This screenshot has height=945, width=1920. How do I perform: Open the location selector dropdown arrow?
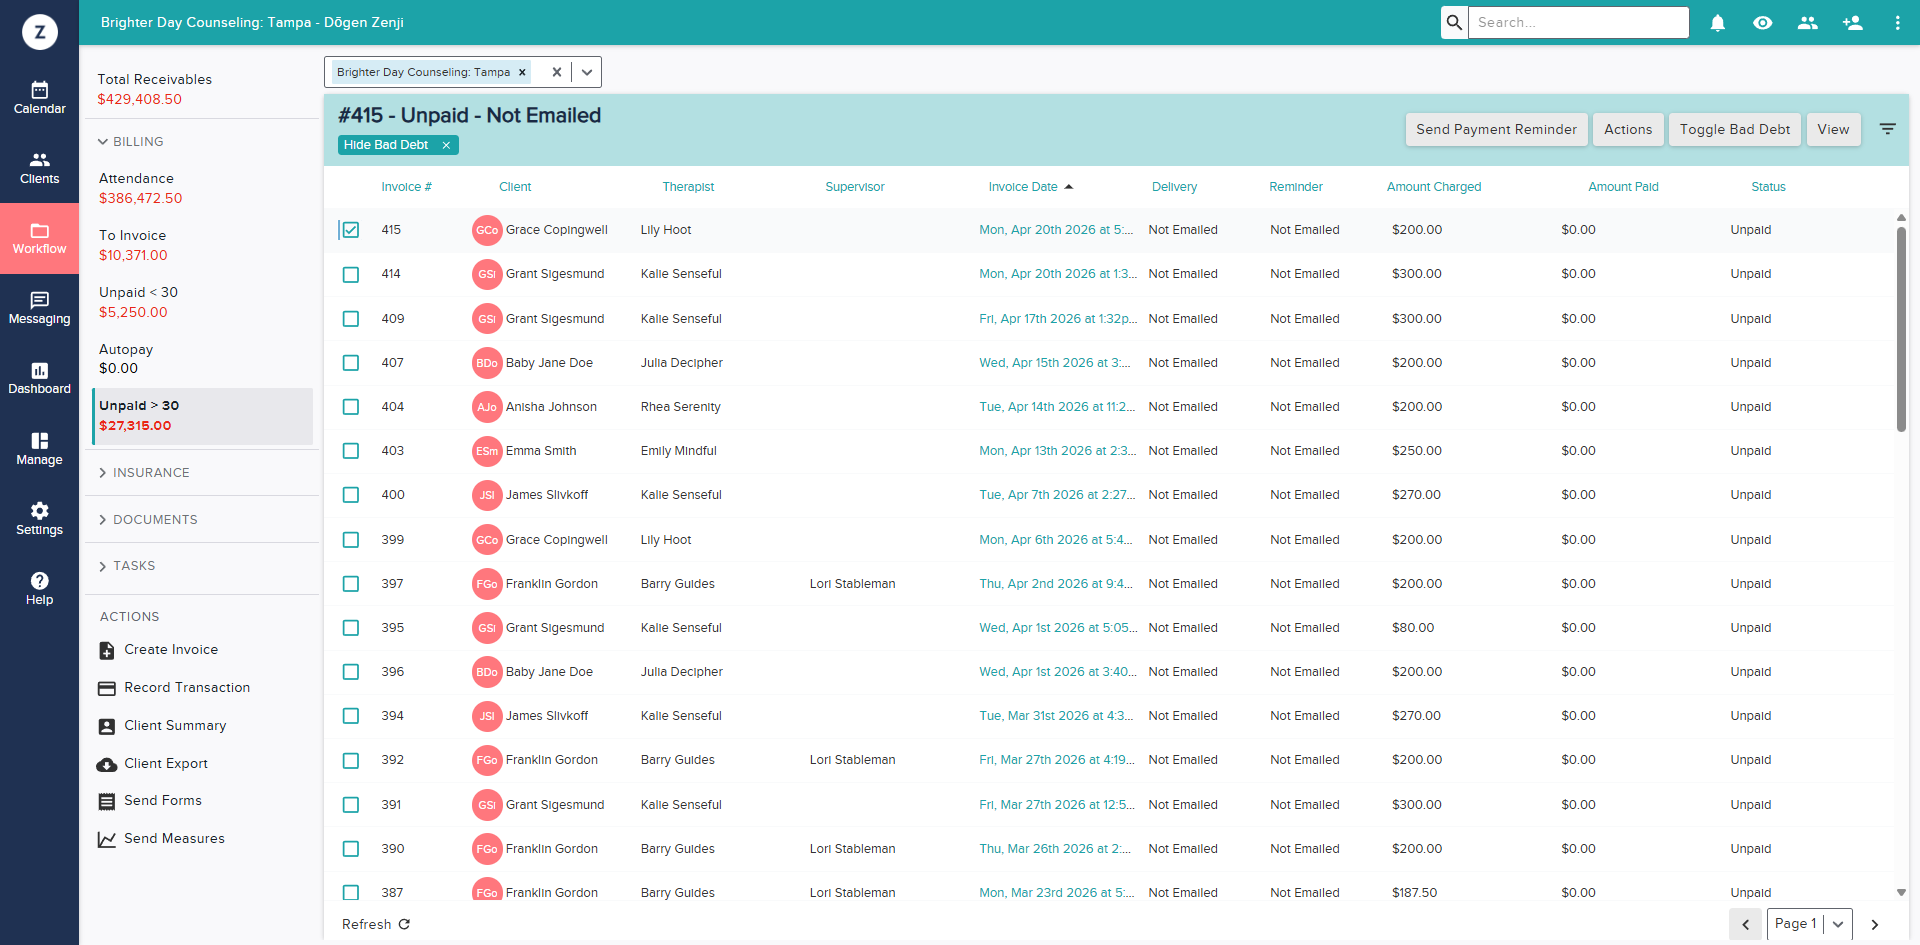587,72
